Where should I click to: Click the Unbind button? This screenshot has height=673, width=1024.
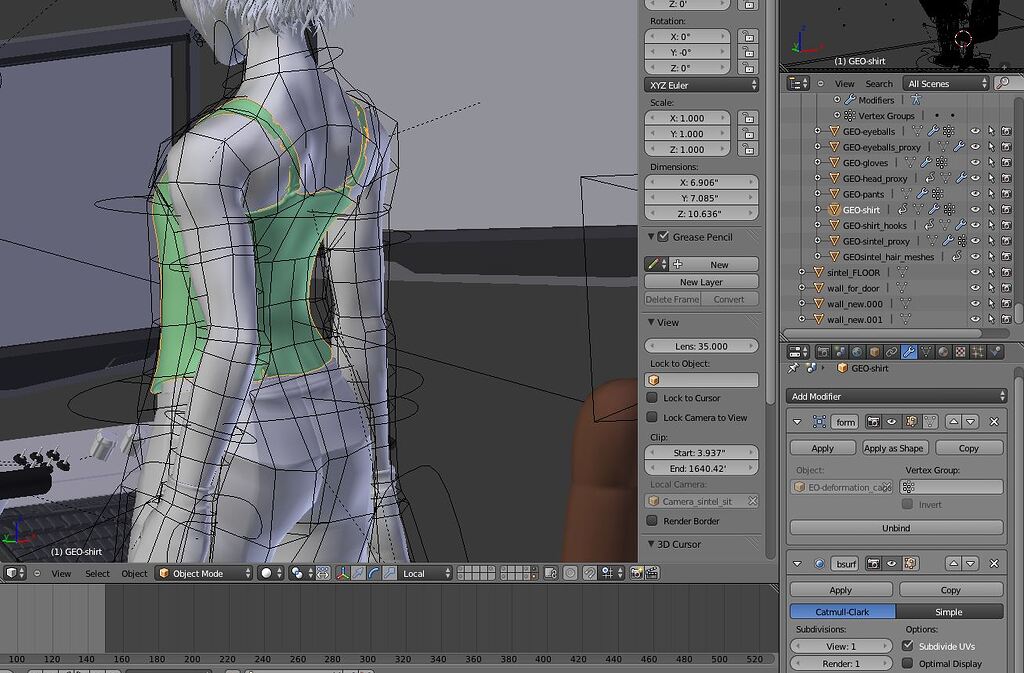click(x=896, y=527)
